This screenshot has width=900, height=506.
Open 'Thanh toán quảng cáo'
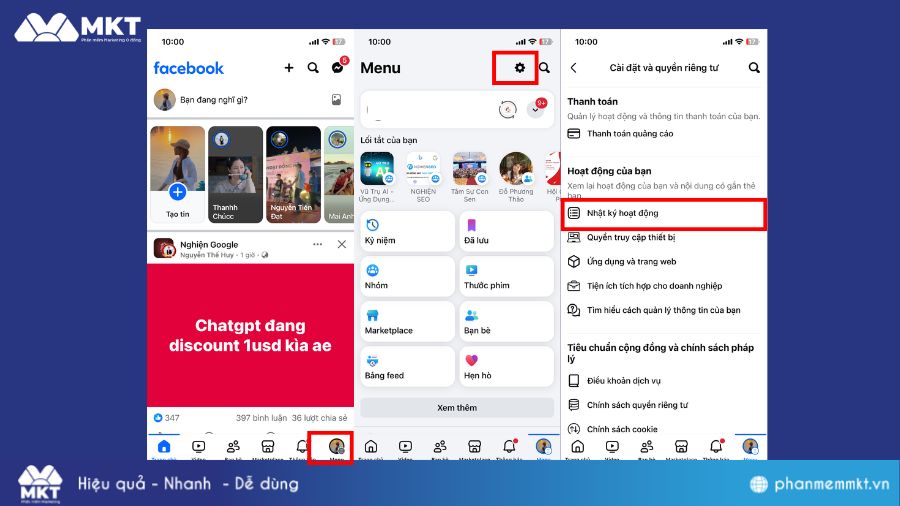point(664,134)
